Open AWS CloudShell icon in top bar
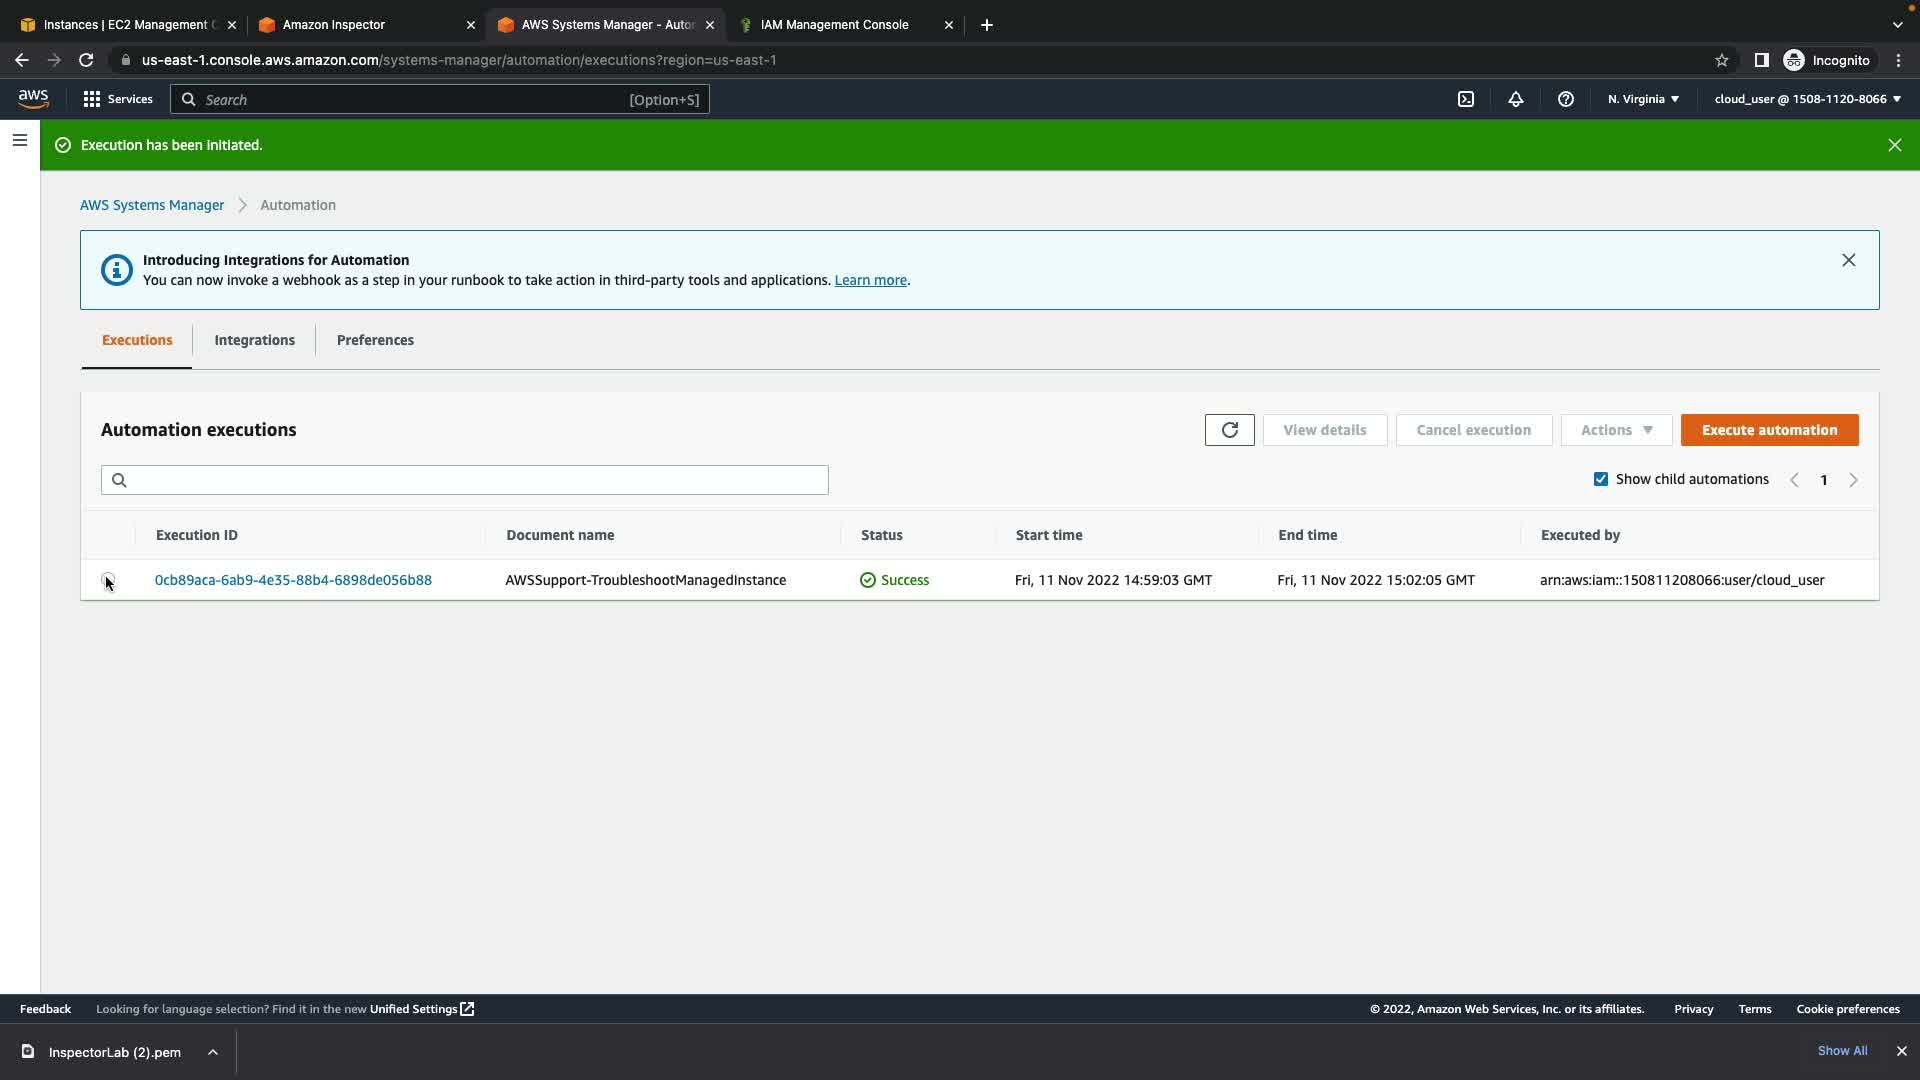 [1466, 99]
